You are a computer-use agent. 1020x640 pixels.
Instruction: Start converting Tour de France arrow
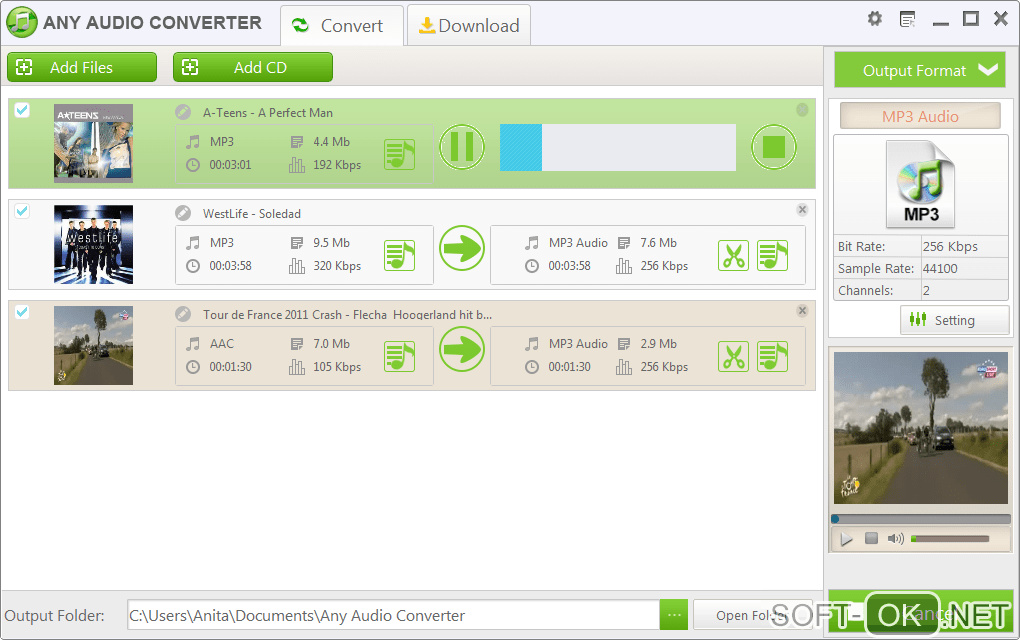click(x=462, y=349)
